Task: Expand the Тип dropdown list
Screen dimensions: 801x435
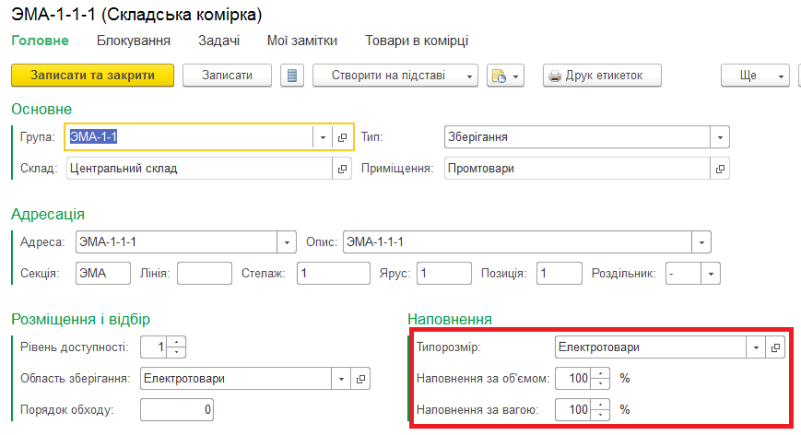Action: click(x=720, y=137)
